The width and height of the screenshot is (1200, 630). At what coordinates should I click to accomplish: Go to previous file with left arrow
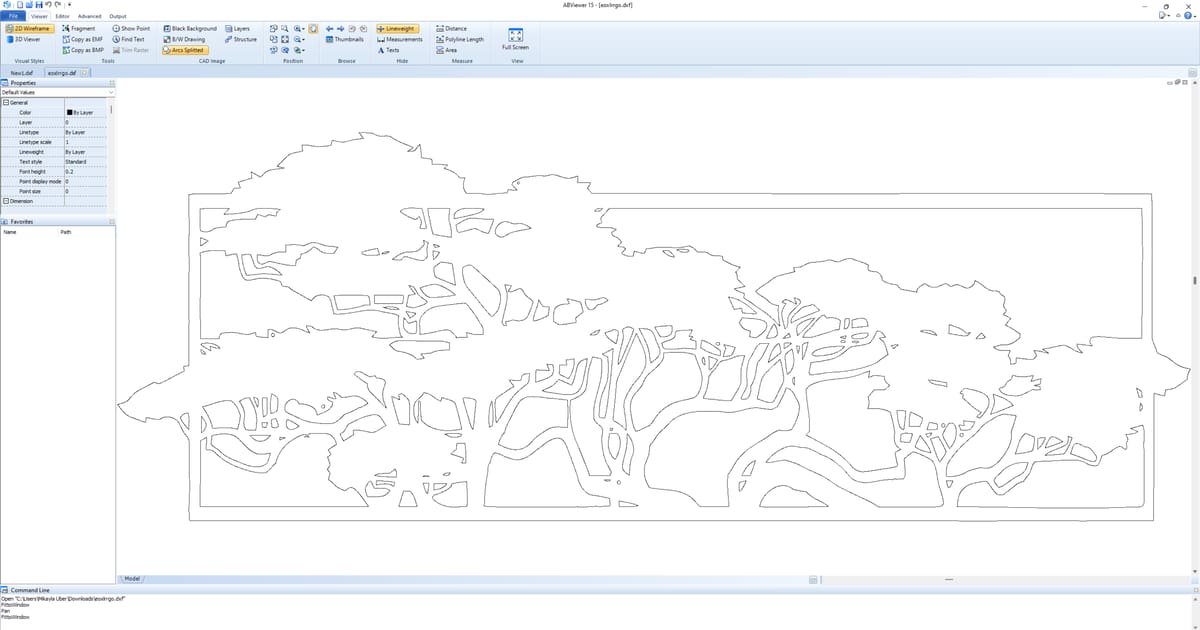click(329, 29)
